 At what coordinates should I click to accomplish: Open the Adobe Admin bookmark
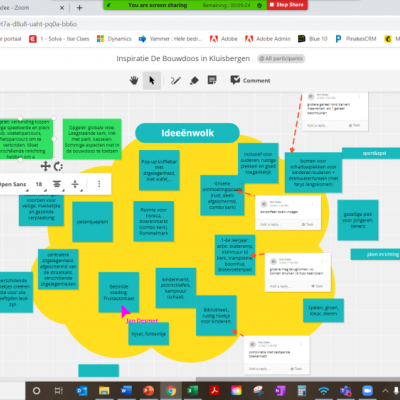point(268,39)
